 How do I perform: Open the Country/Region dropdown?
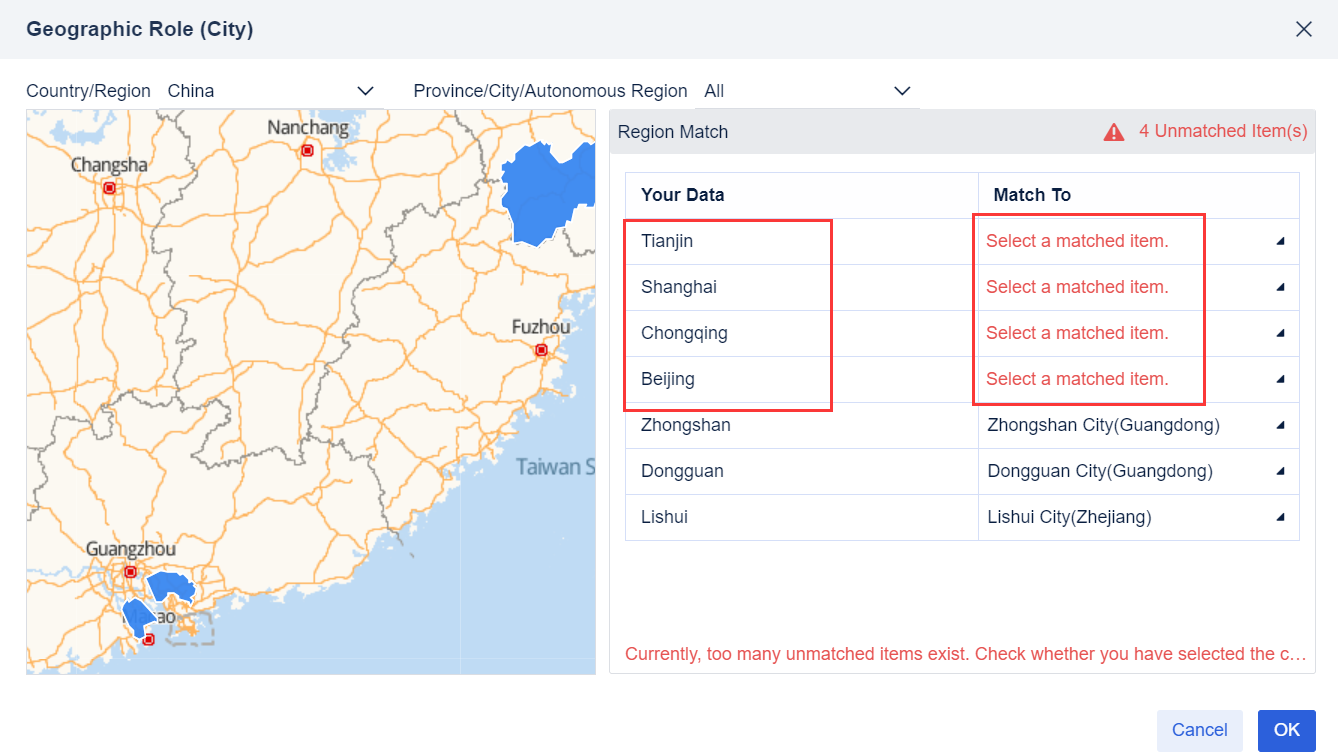(365, 90)
